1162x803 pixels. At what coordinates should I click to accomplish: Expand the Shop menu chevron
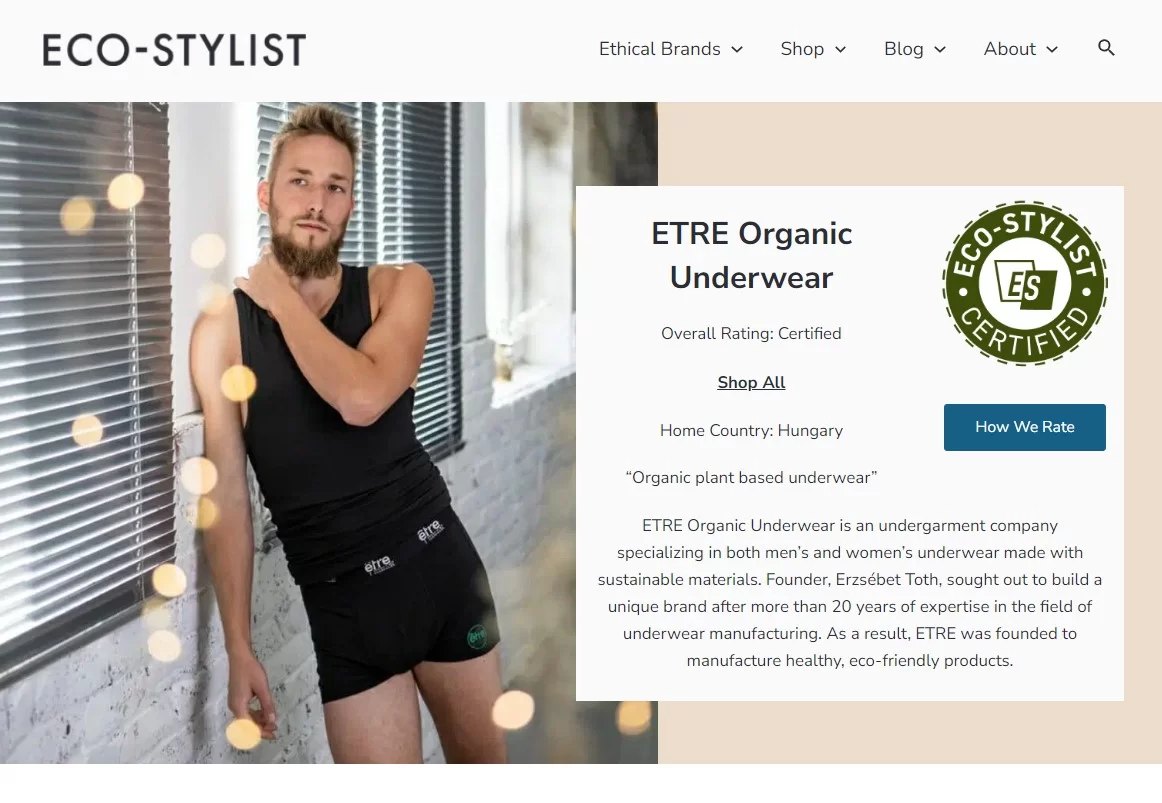pos(840,50)
